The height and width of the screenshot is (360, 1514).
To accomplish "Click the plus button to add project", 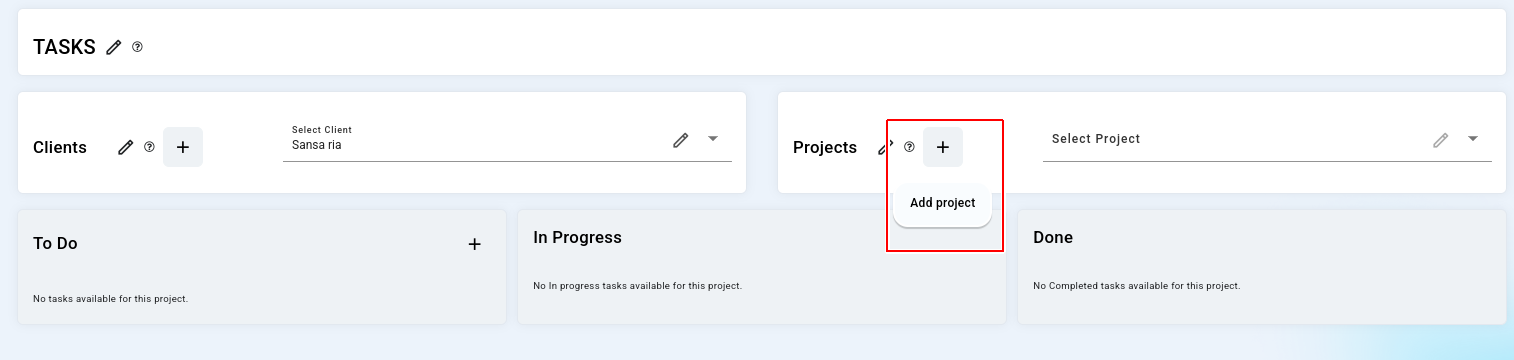I will 943,147.
